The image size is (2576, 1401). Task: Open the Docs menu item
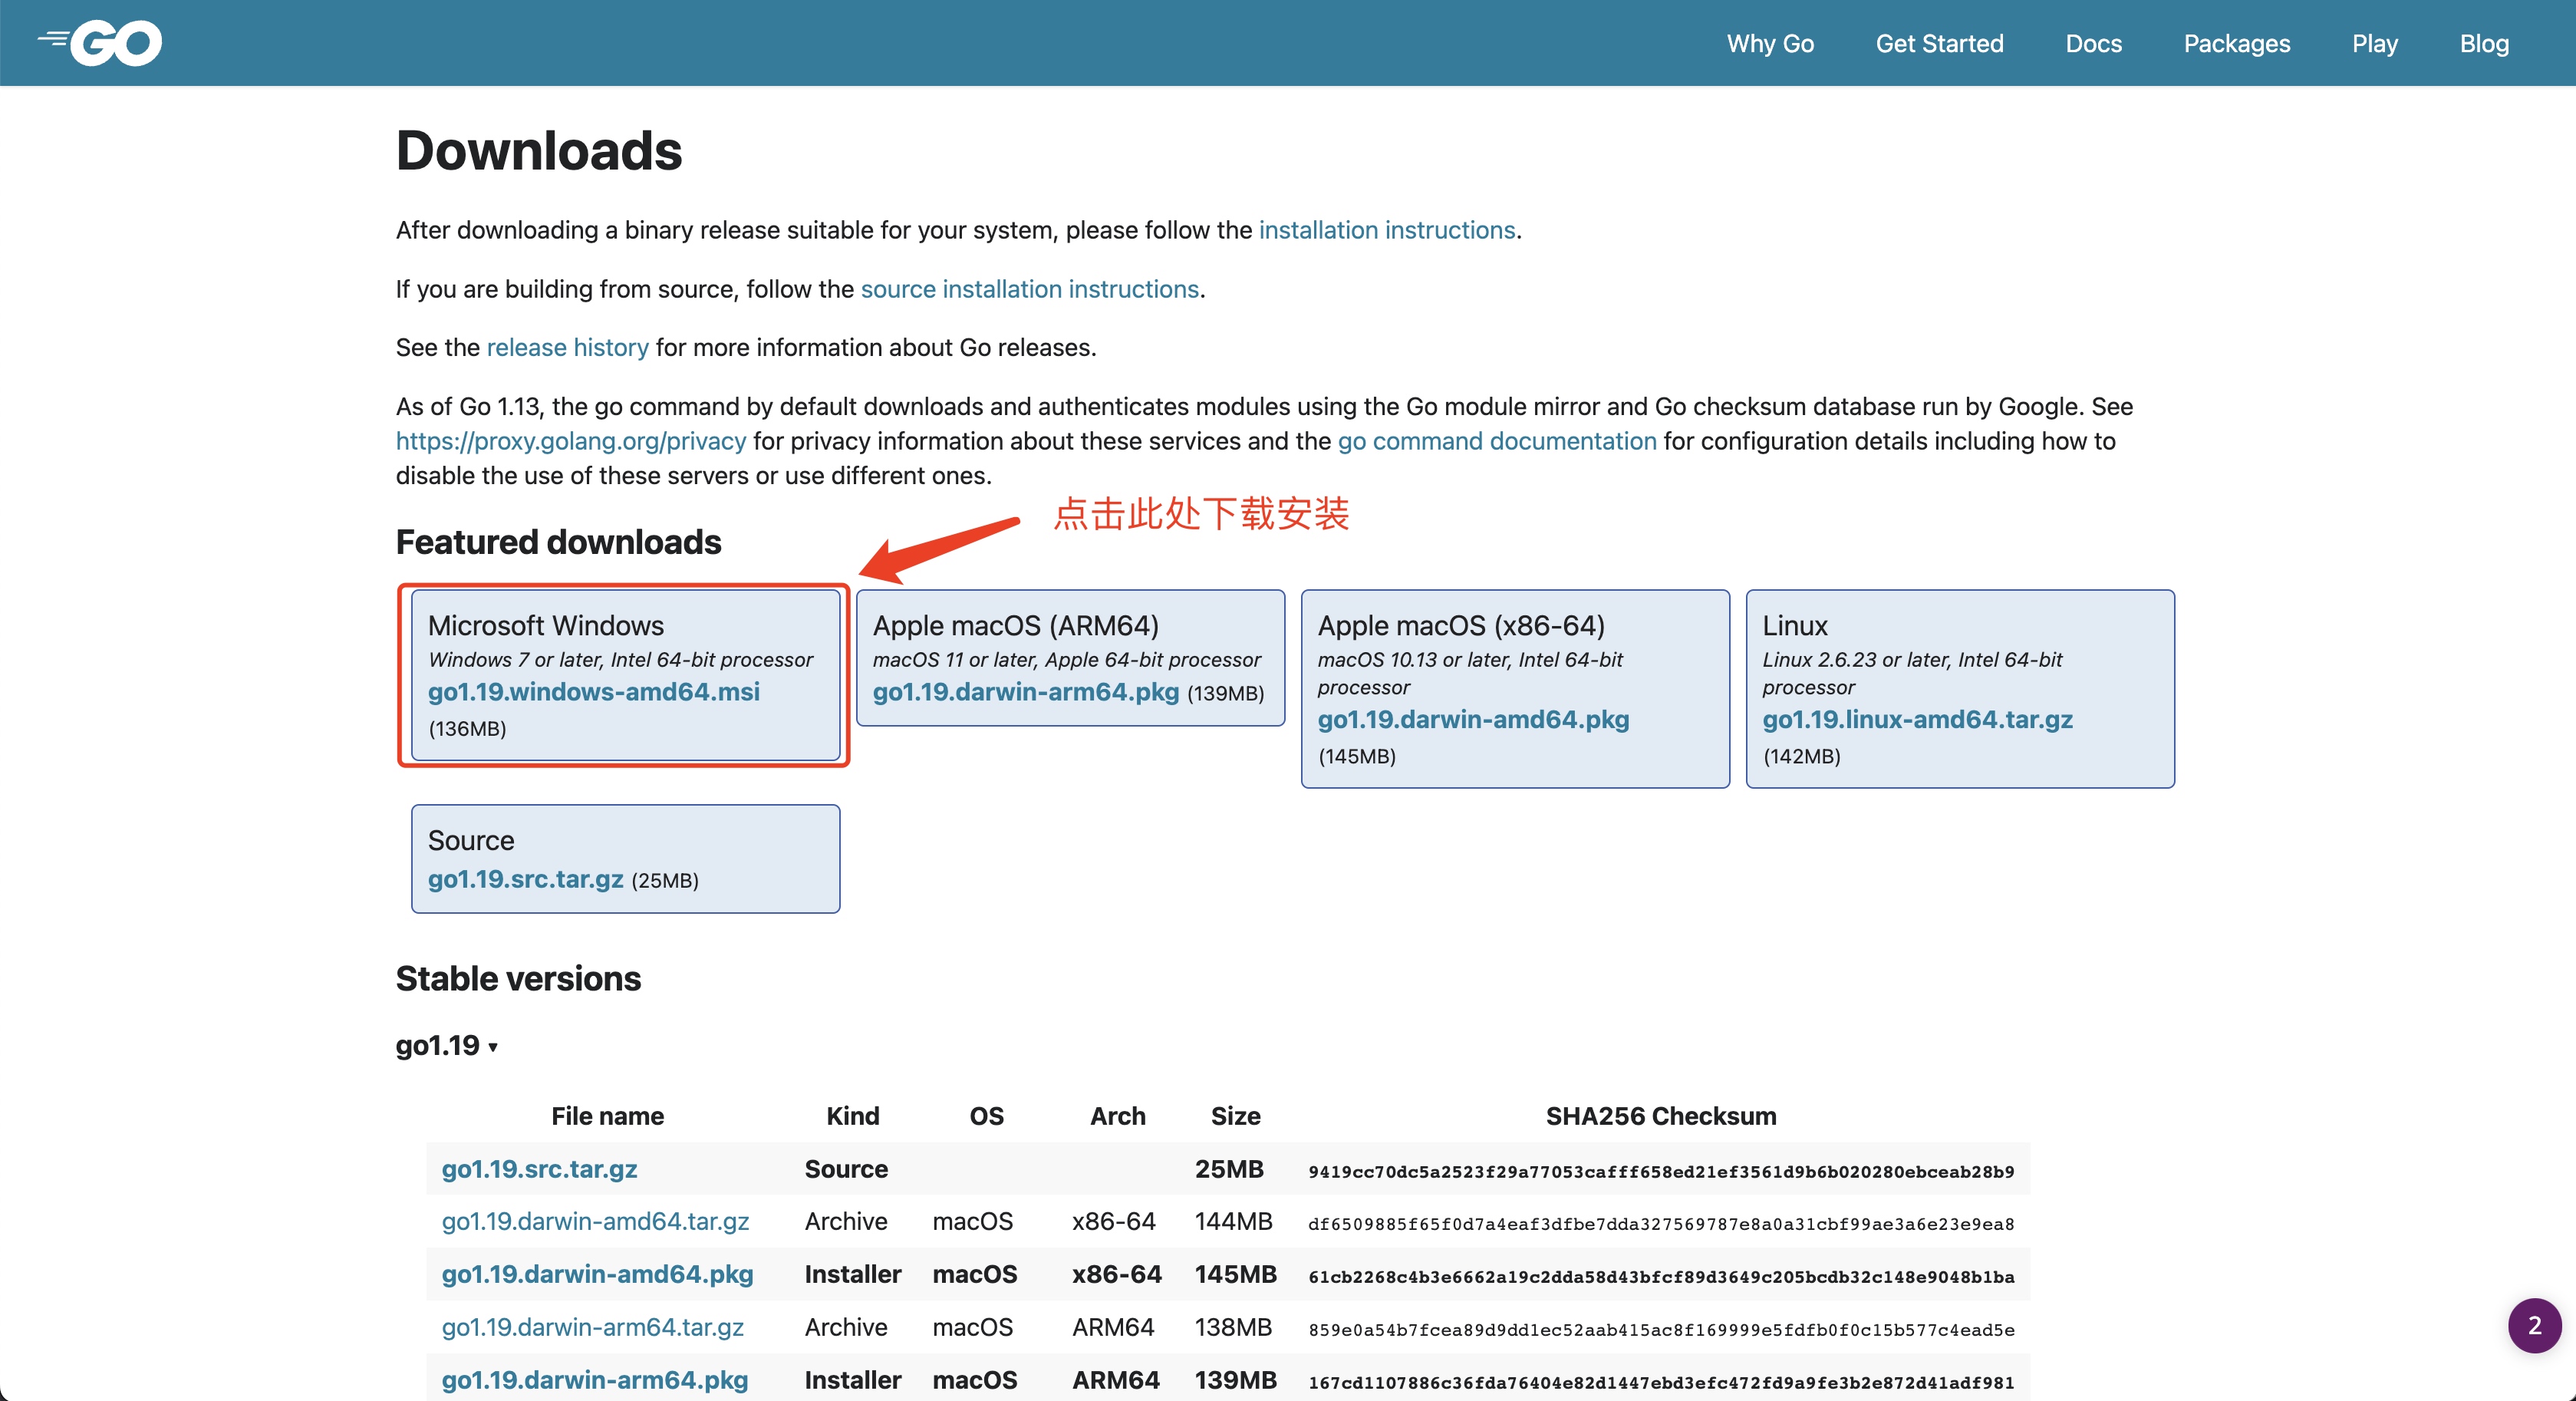[2093, 44]
